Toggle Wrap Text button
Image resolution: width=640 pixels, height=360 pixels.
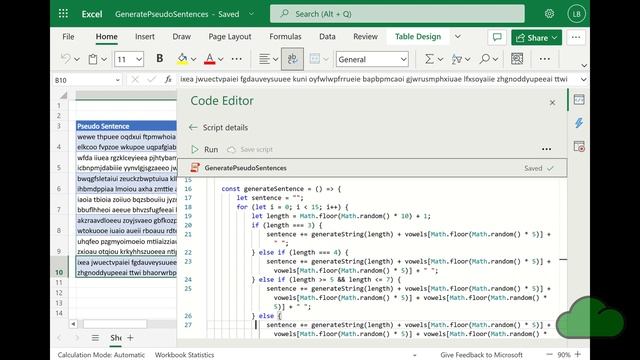coord(292,59)
